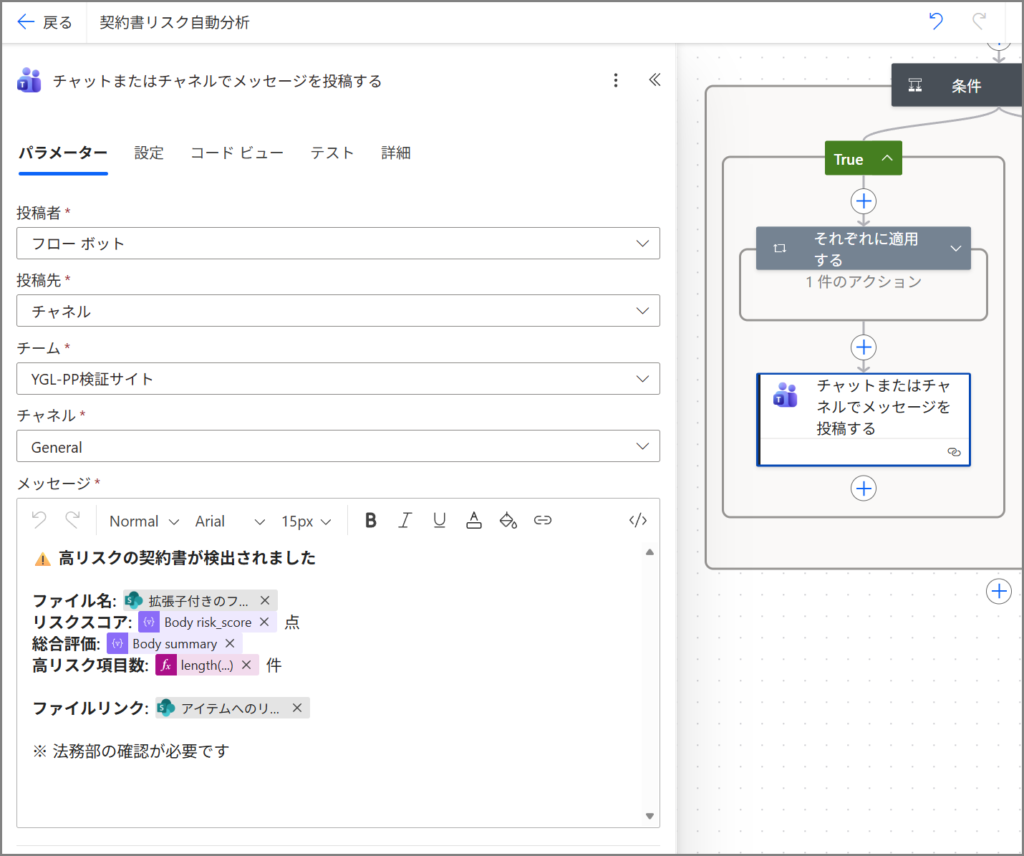Screen dimensions: 1024x856
Task: Switch to the コード ビュー tab
Action: click(x=237, y=153)
